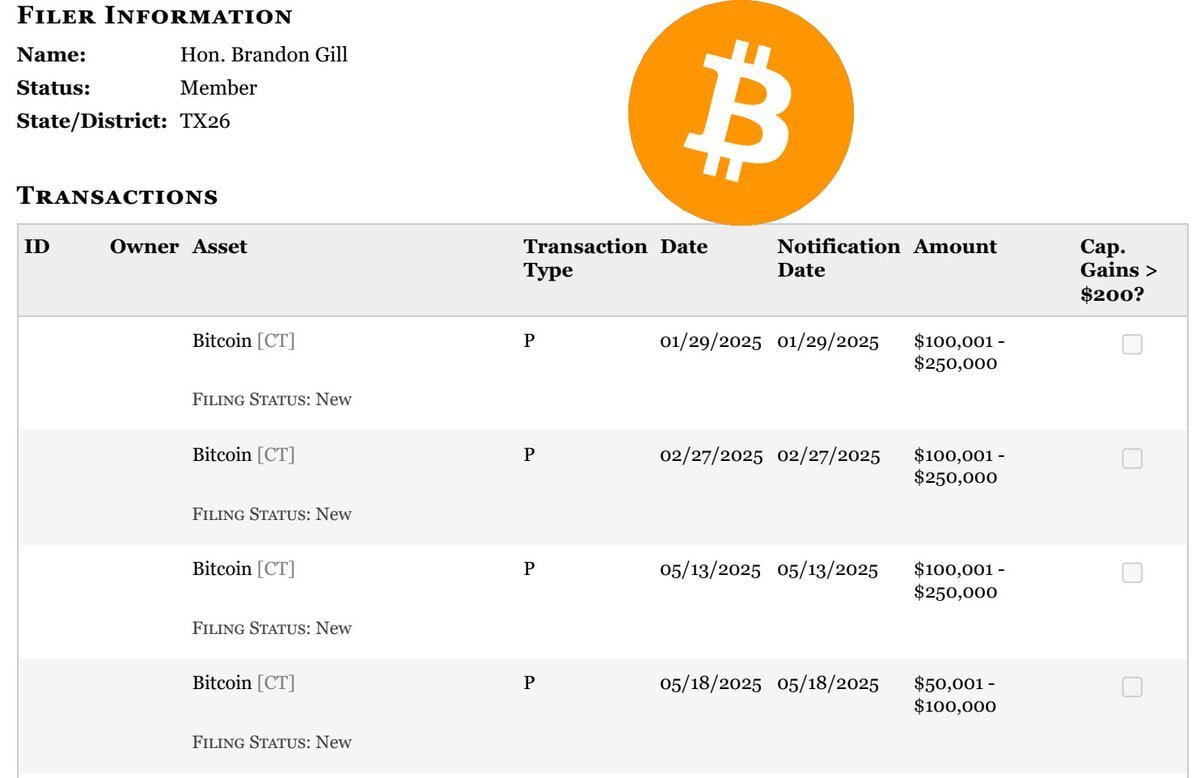This screenshot has height=778, width=1200.
Task: Toggle Cap. Gains checkbox for 05/18/2025 row
Action: [1132, 687]
